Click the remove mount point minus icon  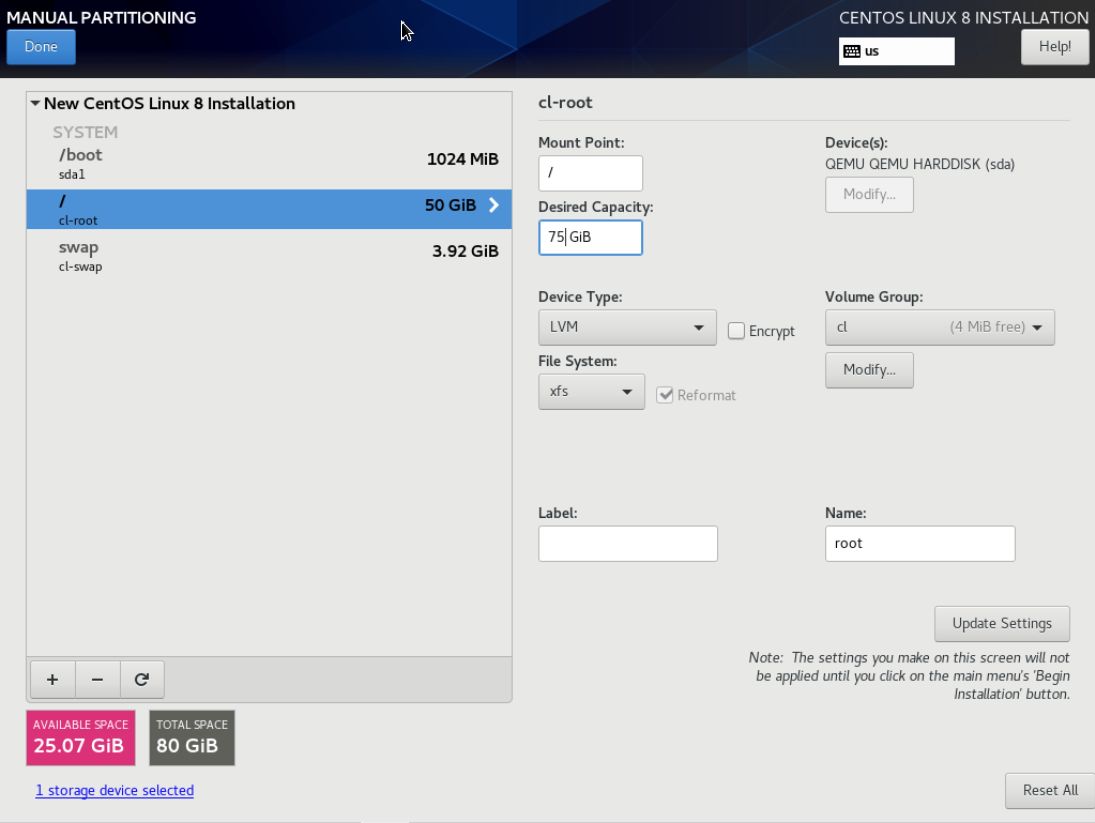click(97, 680)
